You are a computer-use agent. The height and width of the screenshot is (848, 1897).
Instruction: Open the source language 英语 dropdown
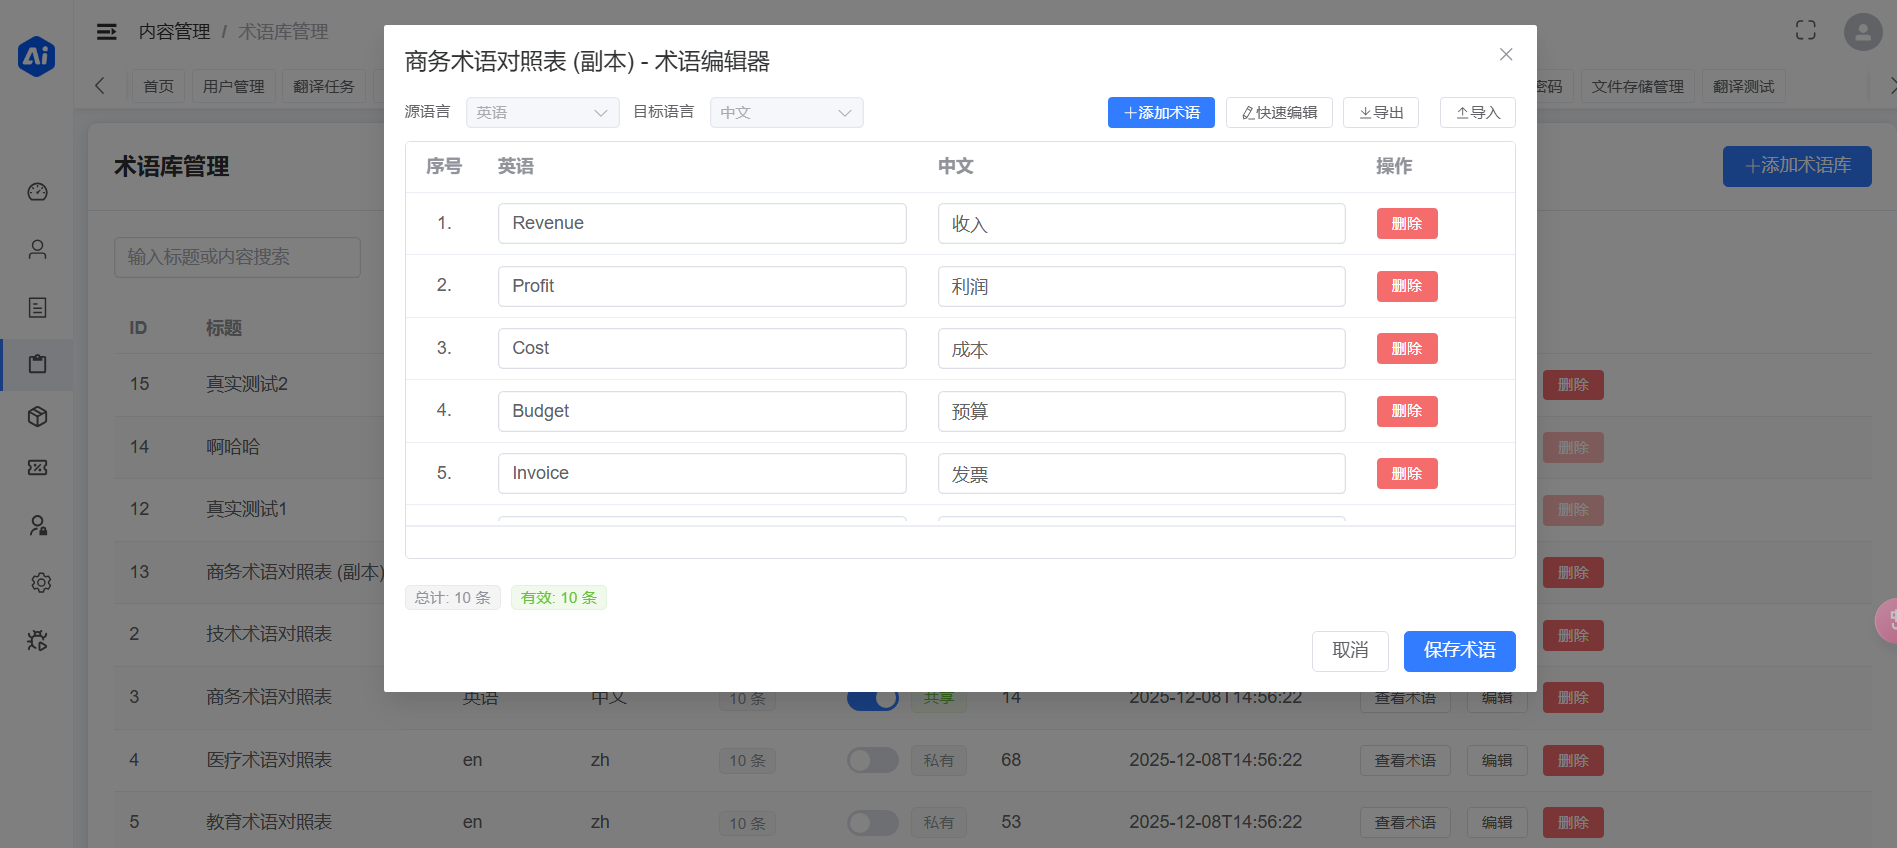(542, 113)
